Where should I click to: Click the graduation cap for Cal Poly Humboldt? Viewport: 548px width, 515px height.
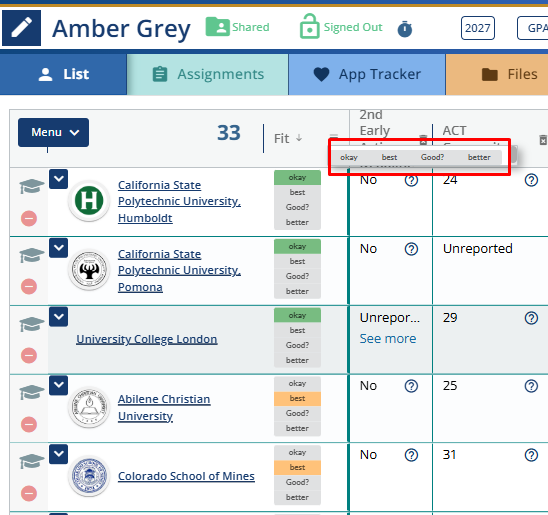(x=32, y=186)
